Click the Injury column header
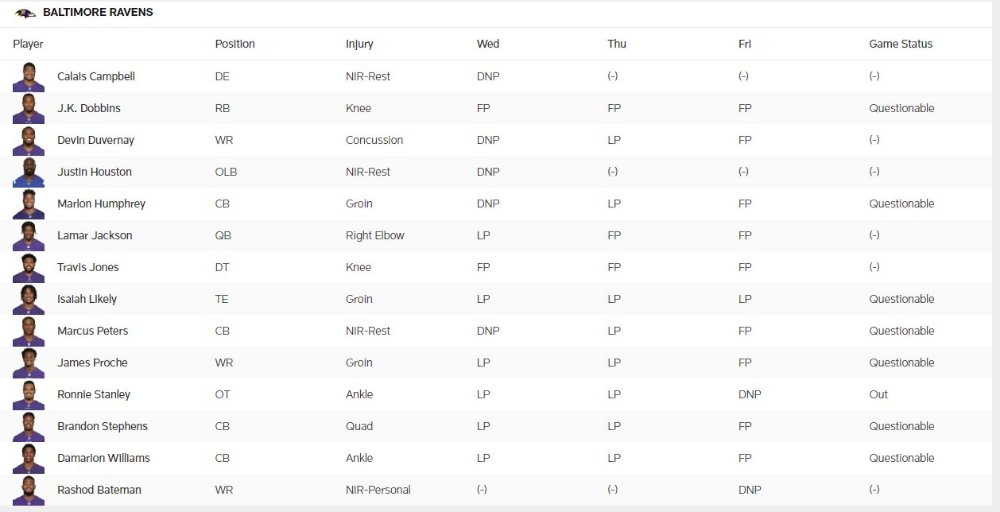The image size is (1000, 512). (x=360, y=44)
